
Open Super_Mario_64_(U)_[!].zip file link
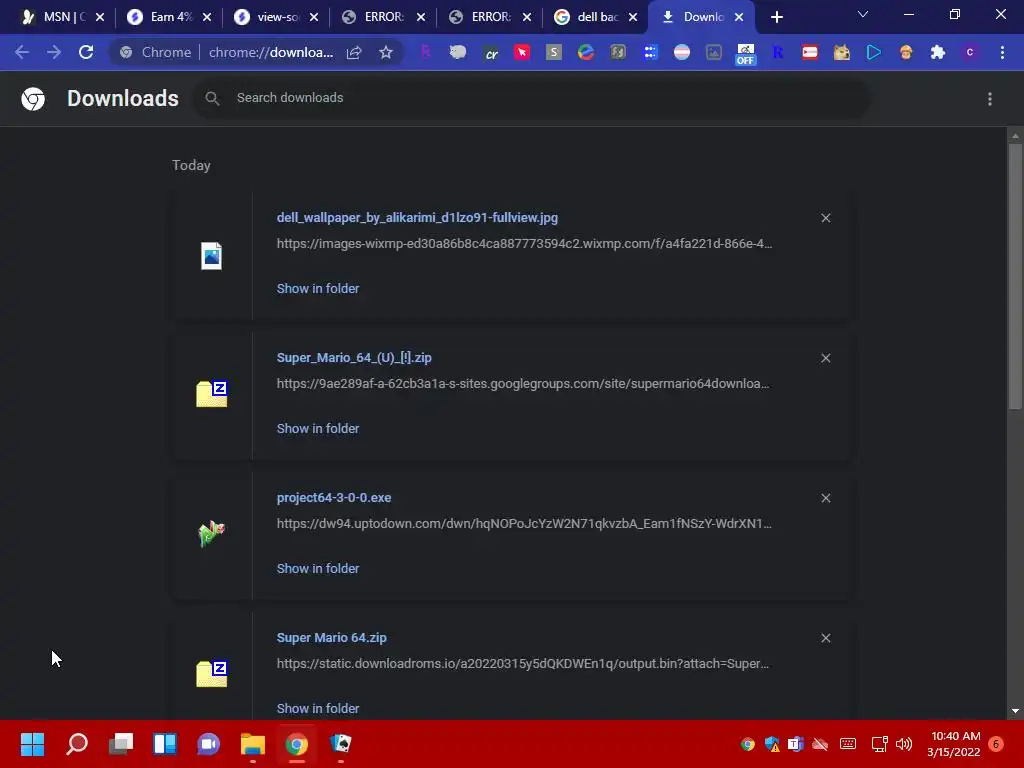(x=354, y=358)
